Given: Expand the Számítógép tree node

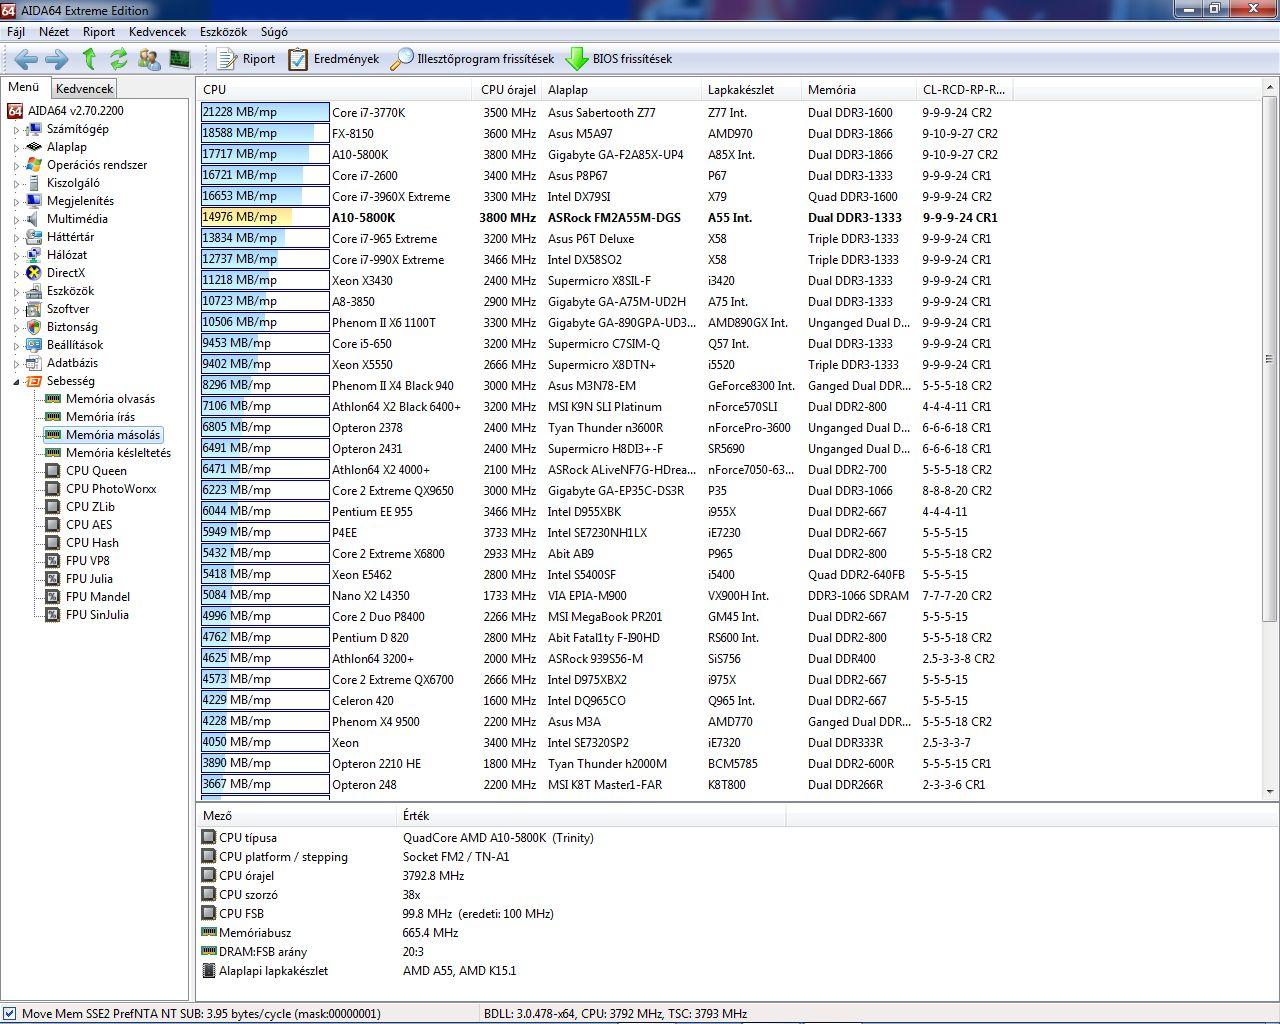Looking at the screenshot, I should coord(16,130).
